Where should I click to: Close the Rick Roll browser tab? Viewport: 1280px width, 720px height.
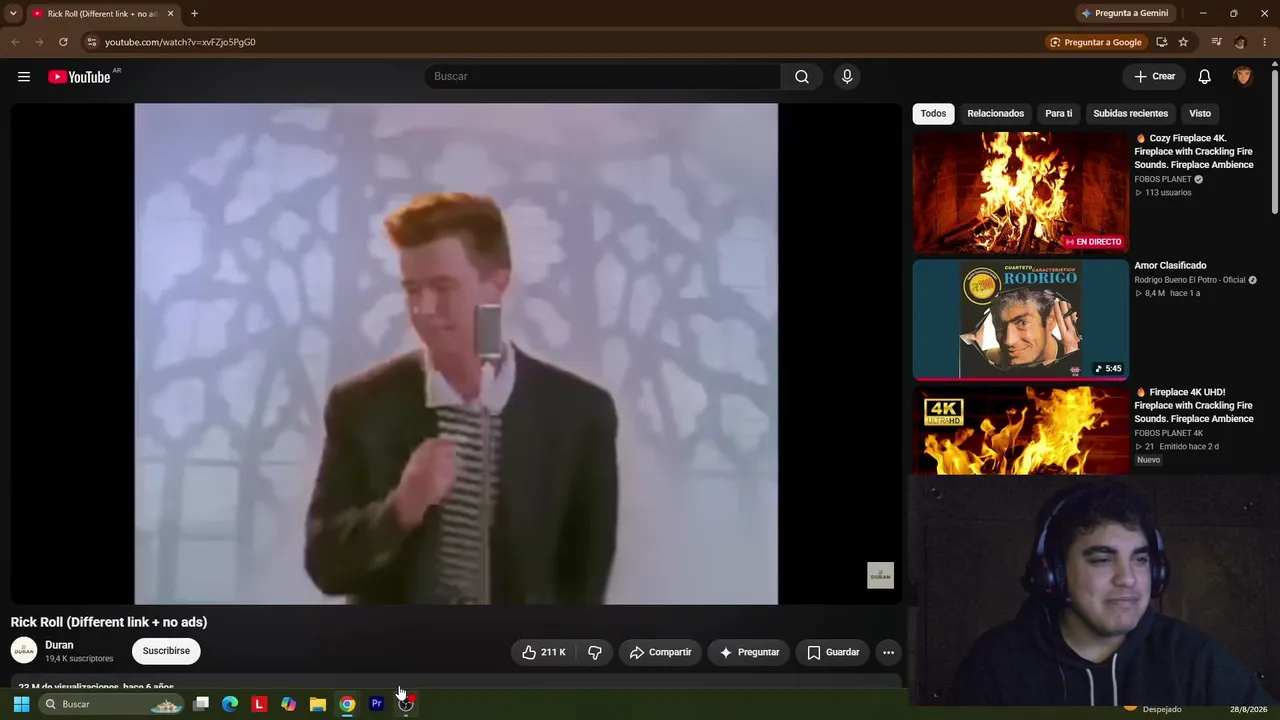170,14
